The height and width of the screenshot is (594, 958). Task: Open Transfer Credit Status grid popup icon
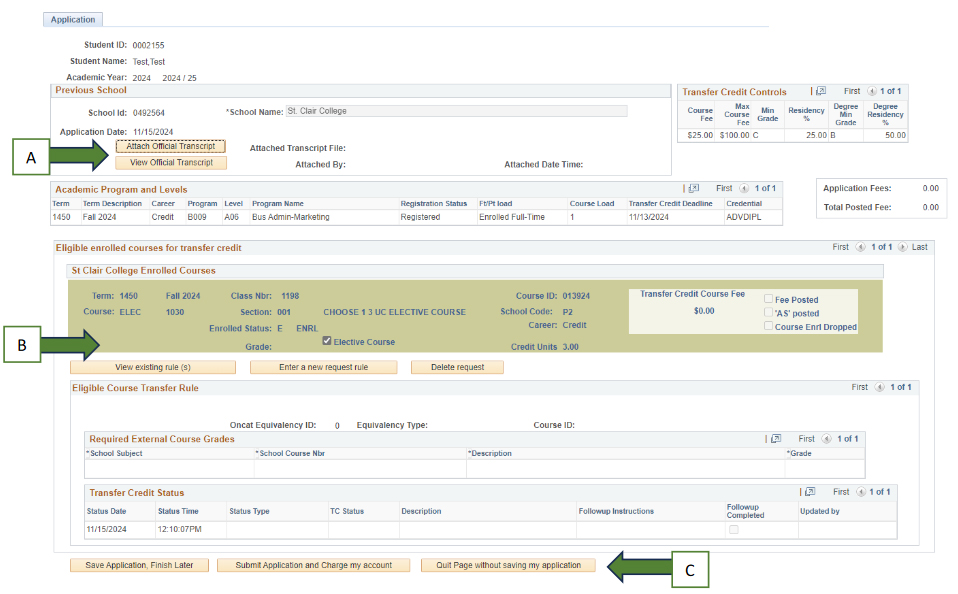[x=810, y=492]
